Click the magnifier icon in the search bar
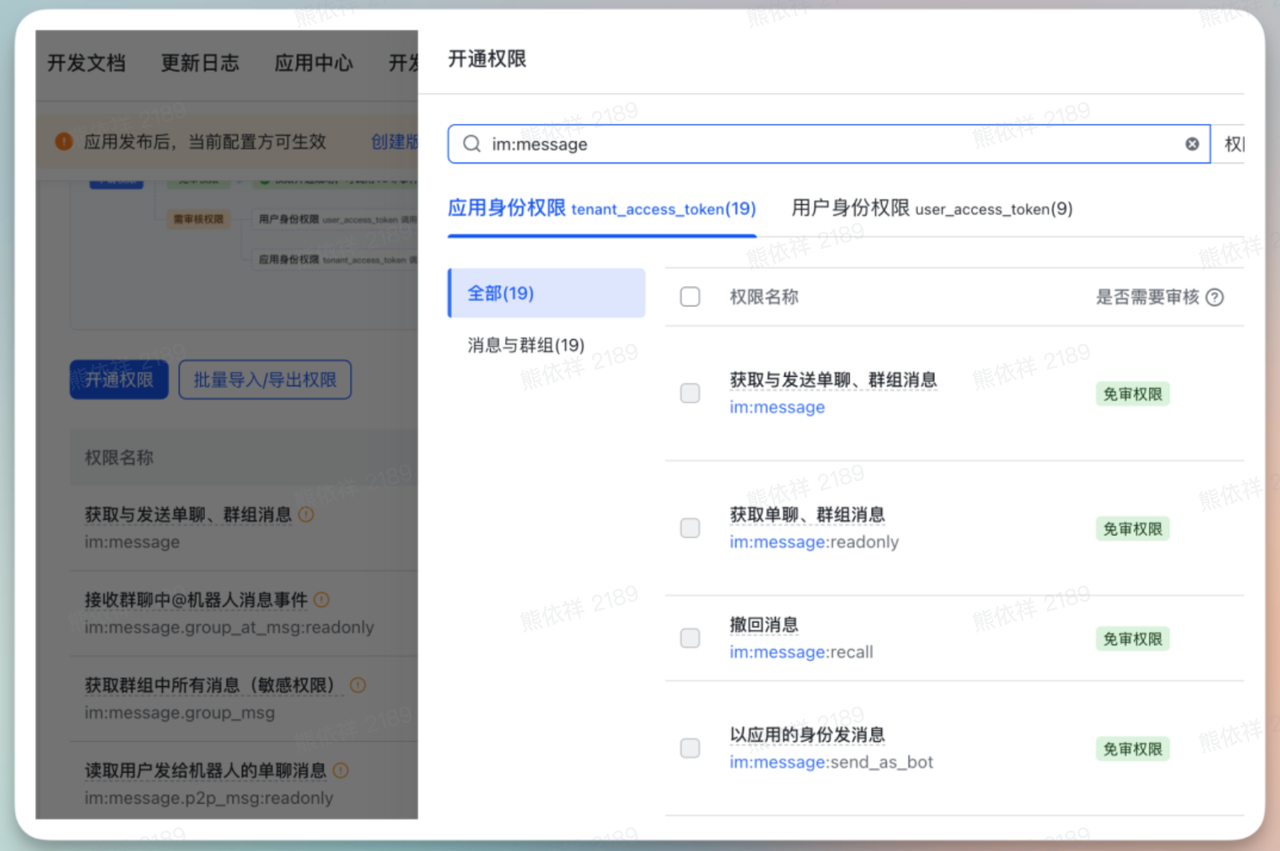This screenshot has width=1280, height=851. point(470,143)
